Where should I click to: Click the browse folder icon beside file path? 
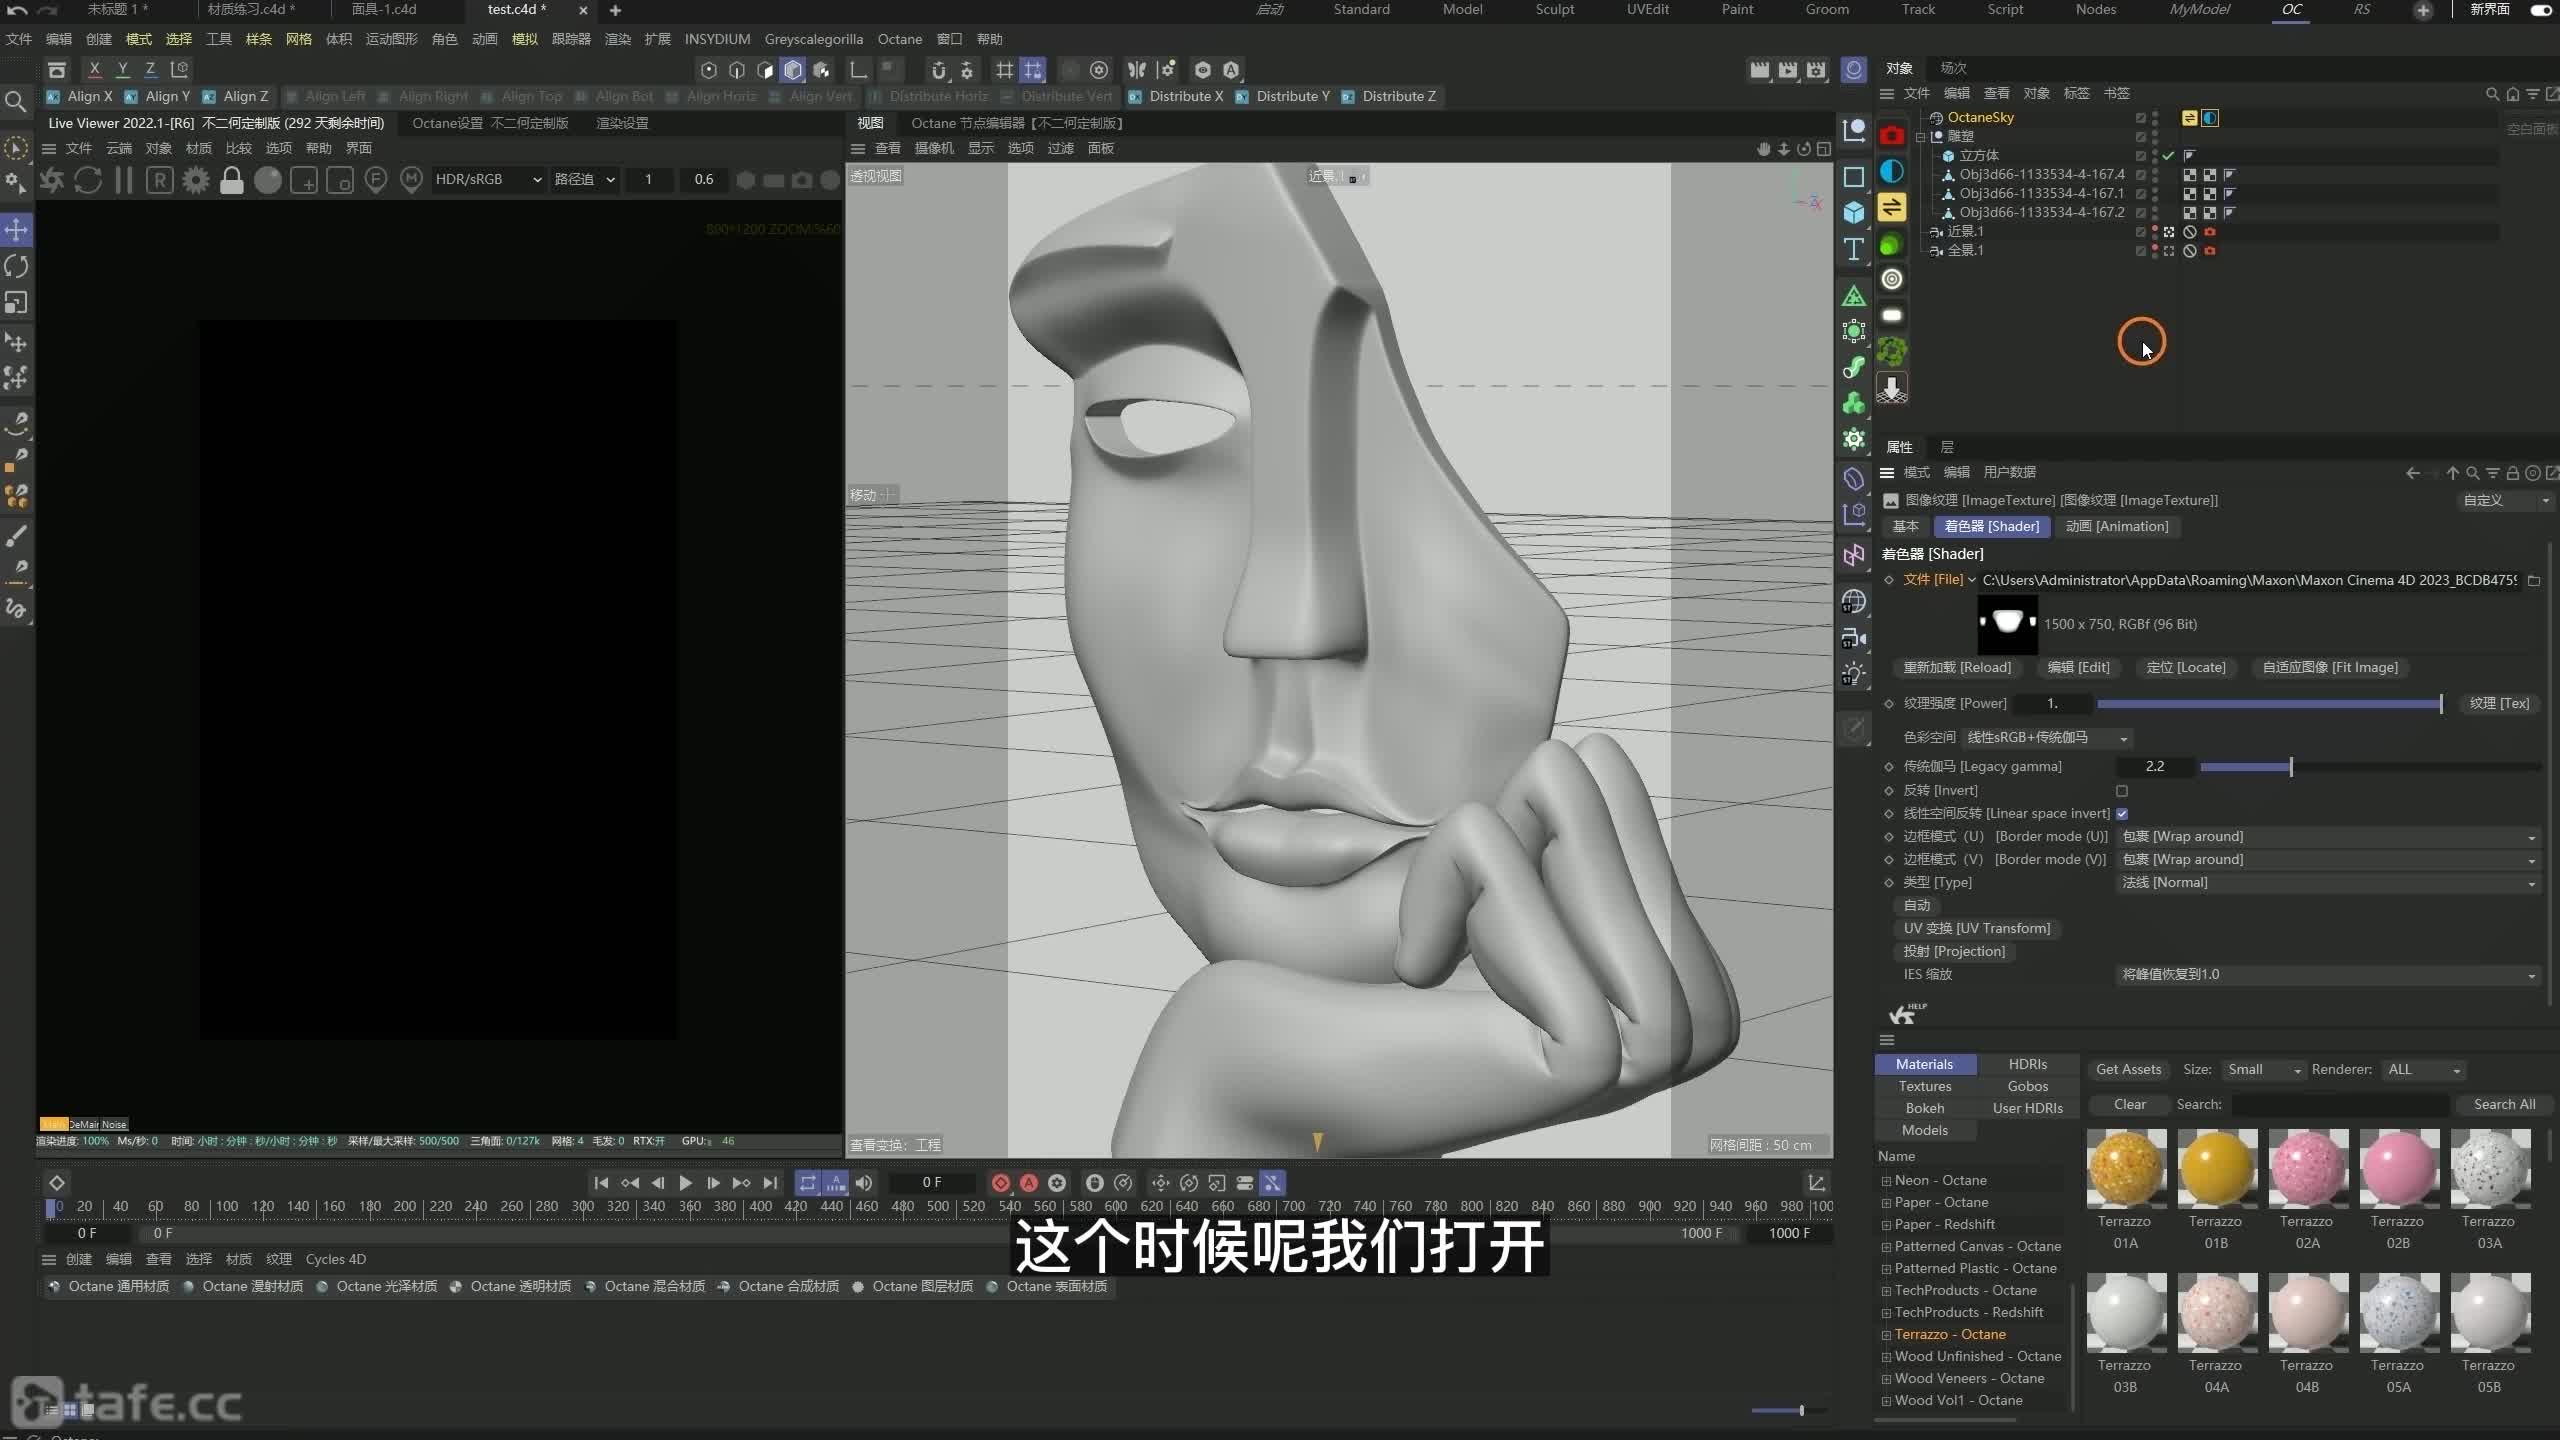tap(2534, 580)
